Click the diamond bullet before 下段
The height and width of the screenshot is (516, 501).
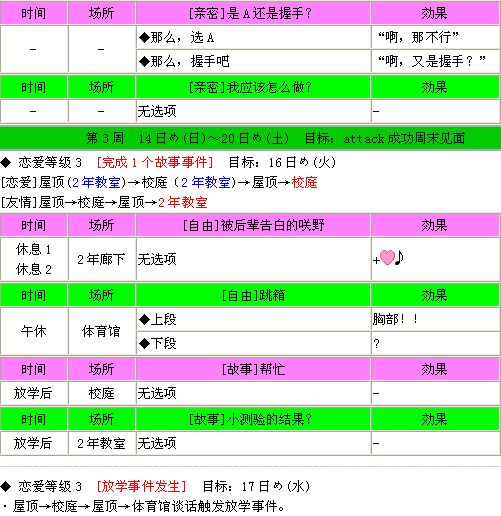pyautogui.click(x=144, y=343)
